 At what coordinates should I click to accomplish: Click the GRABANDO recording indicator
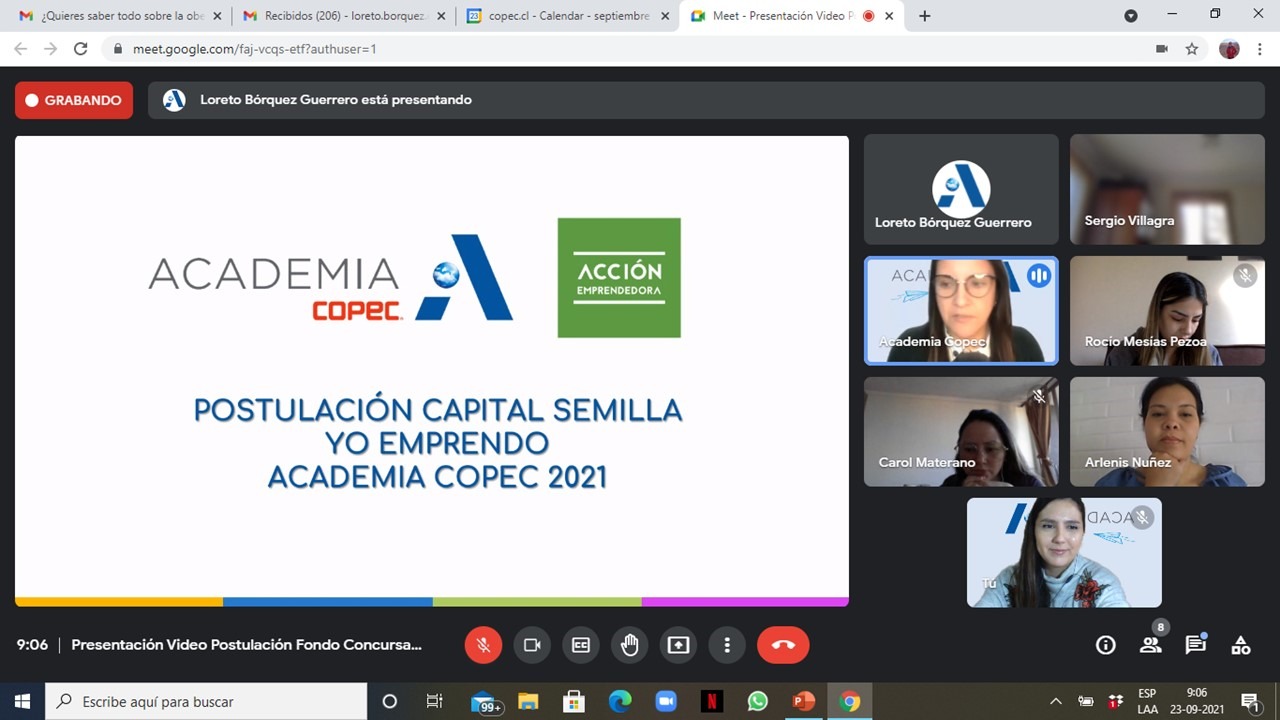pyautogui.click(x=74, y=100)
